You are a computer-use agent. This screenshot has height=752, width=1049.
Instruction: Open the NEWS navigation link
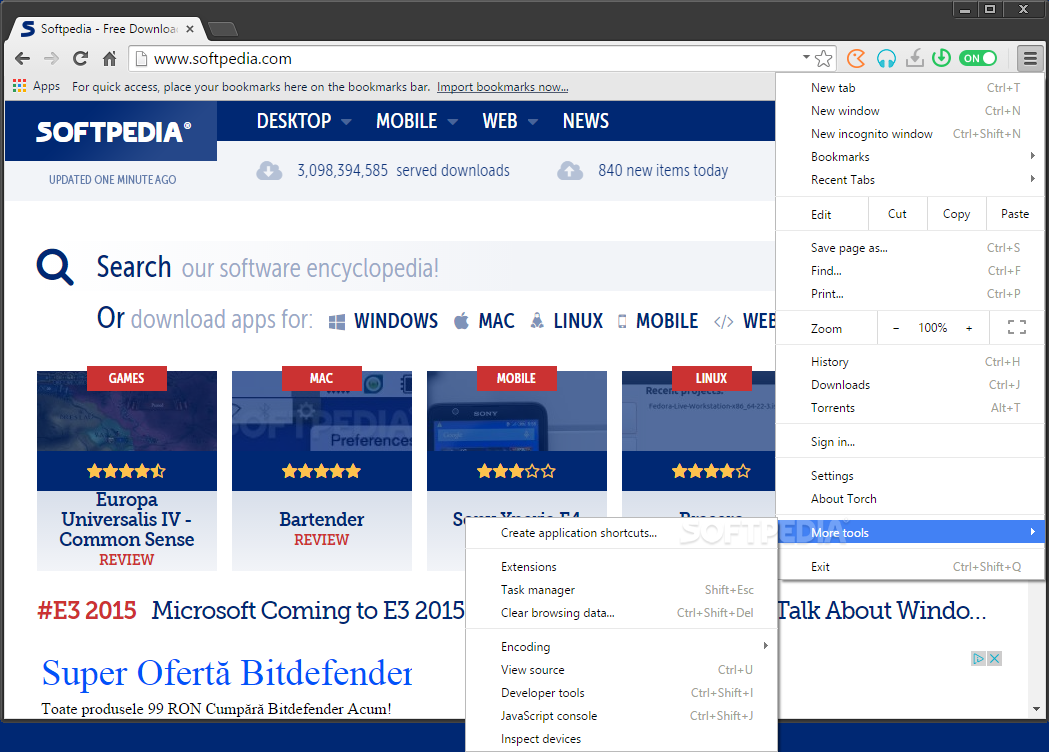tap(585, 121)
